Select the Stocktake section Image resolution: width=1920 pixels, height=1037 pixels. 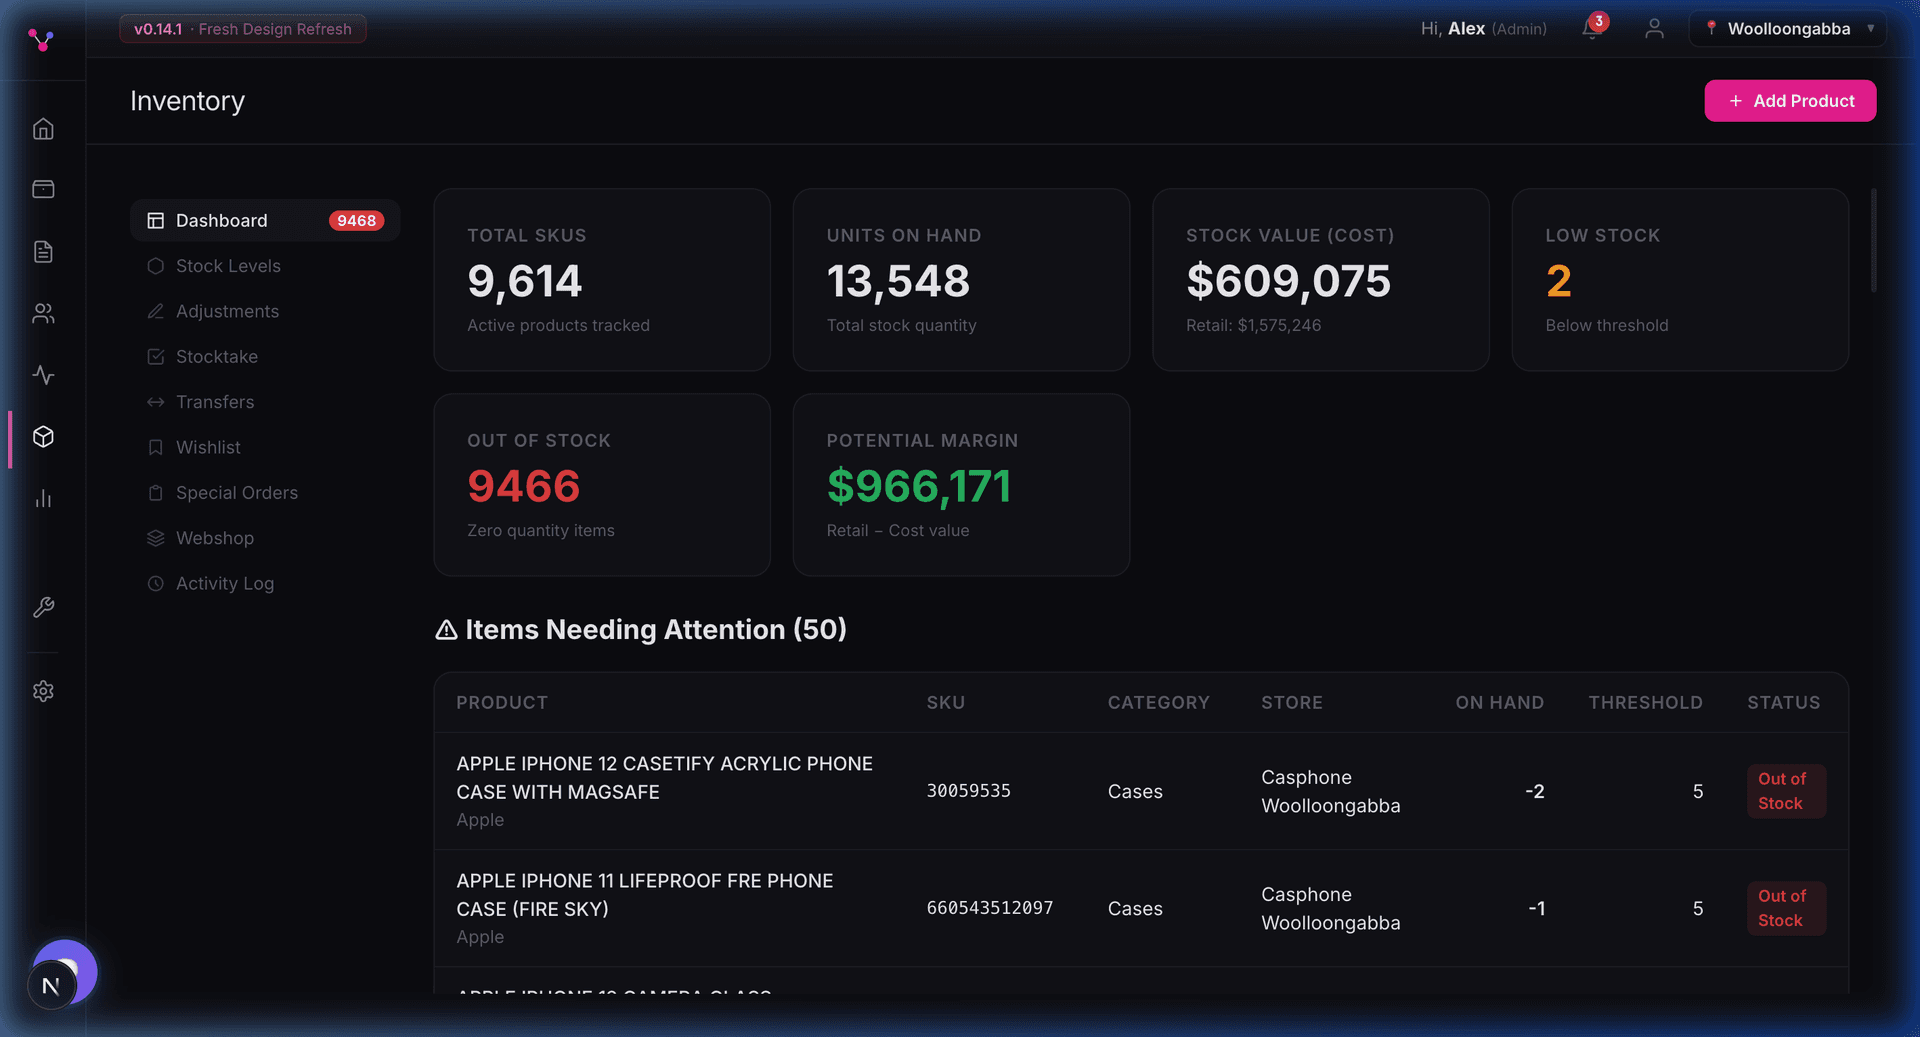[216, 356]
